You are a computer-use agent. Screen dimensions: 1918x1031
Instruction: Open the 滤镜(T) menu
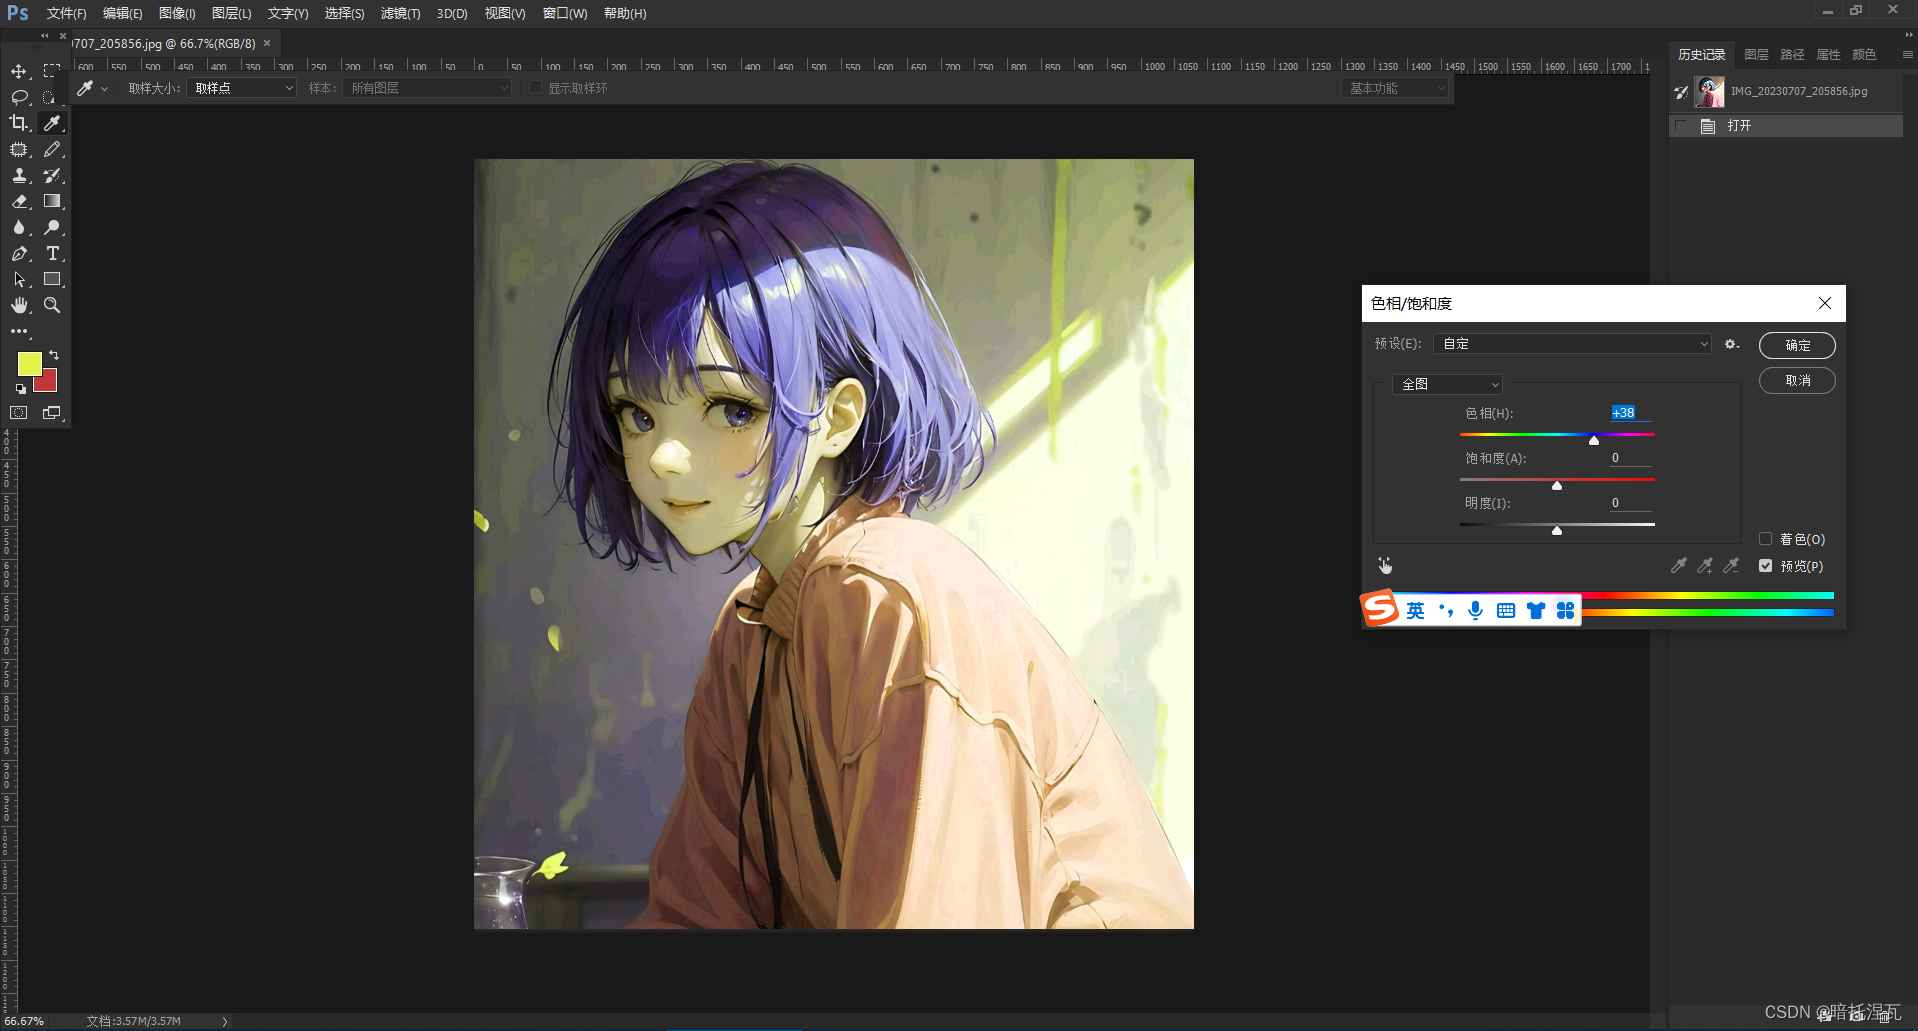(400, 13)
